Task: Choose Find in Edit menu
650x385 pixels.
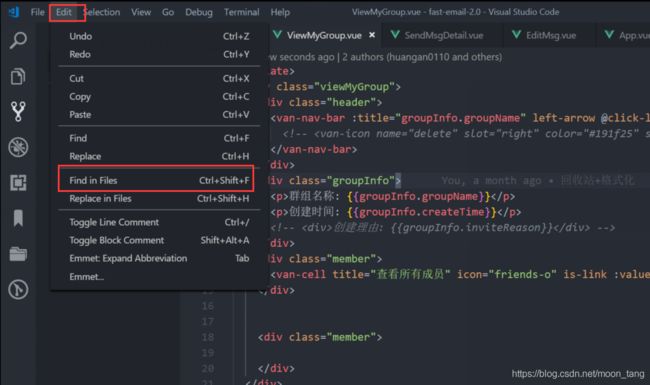Action: (159, 138)
